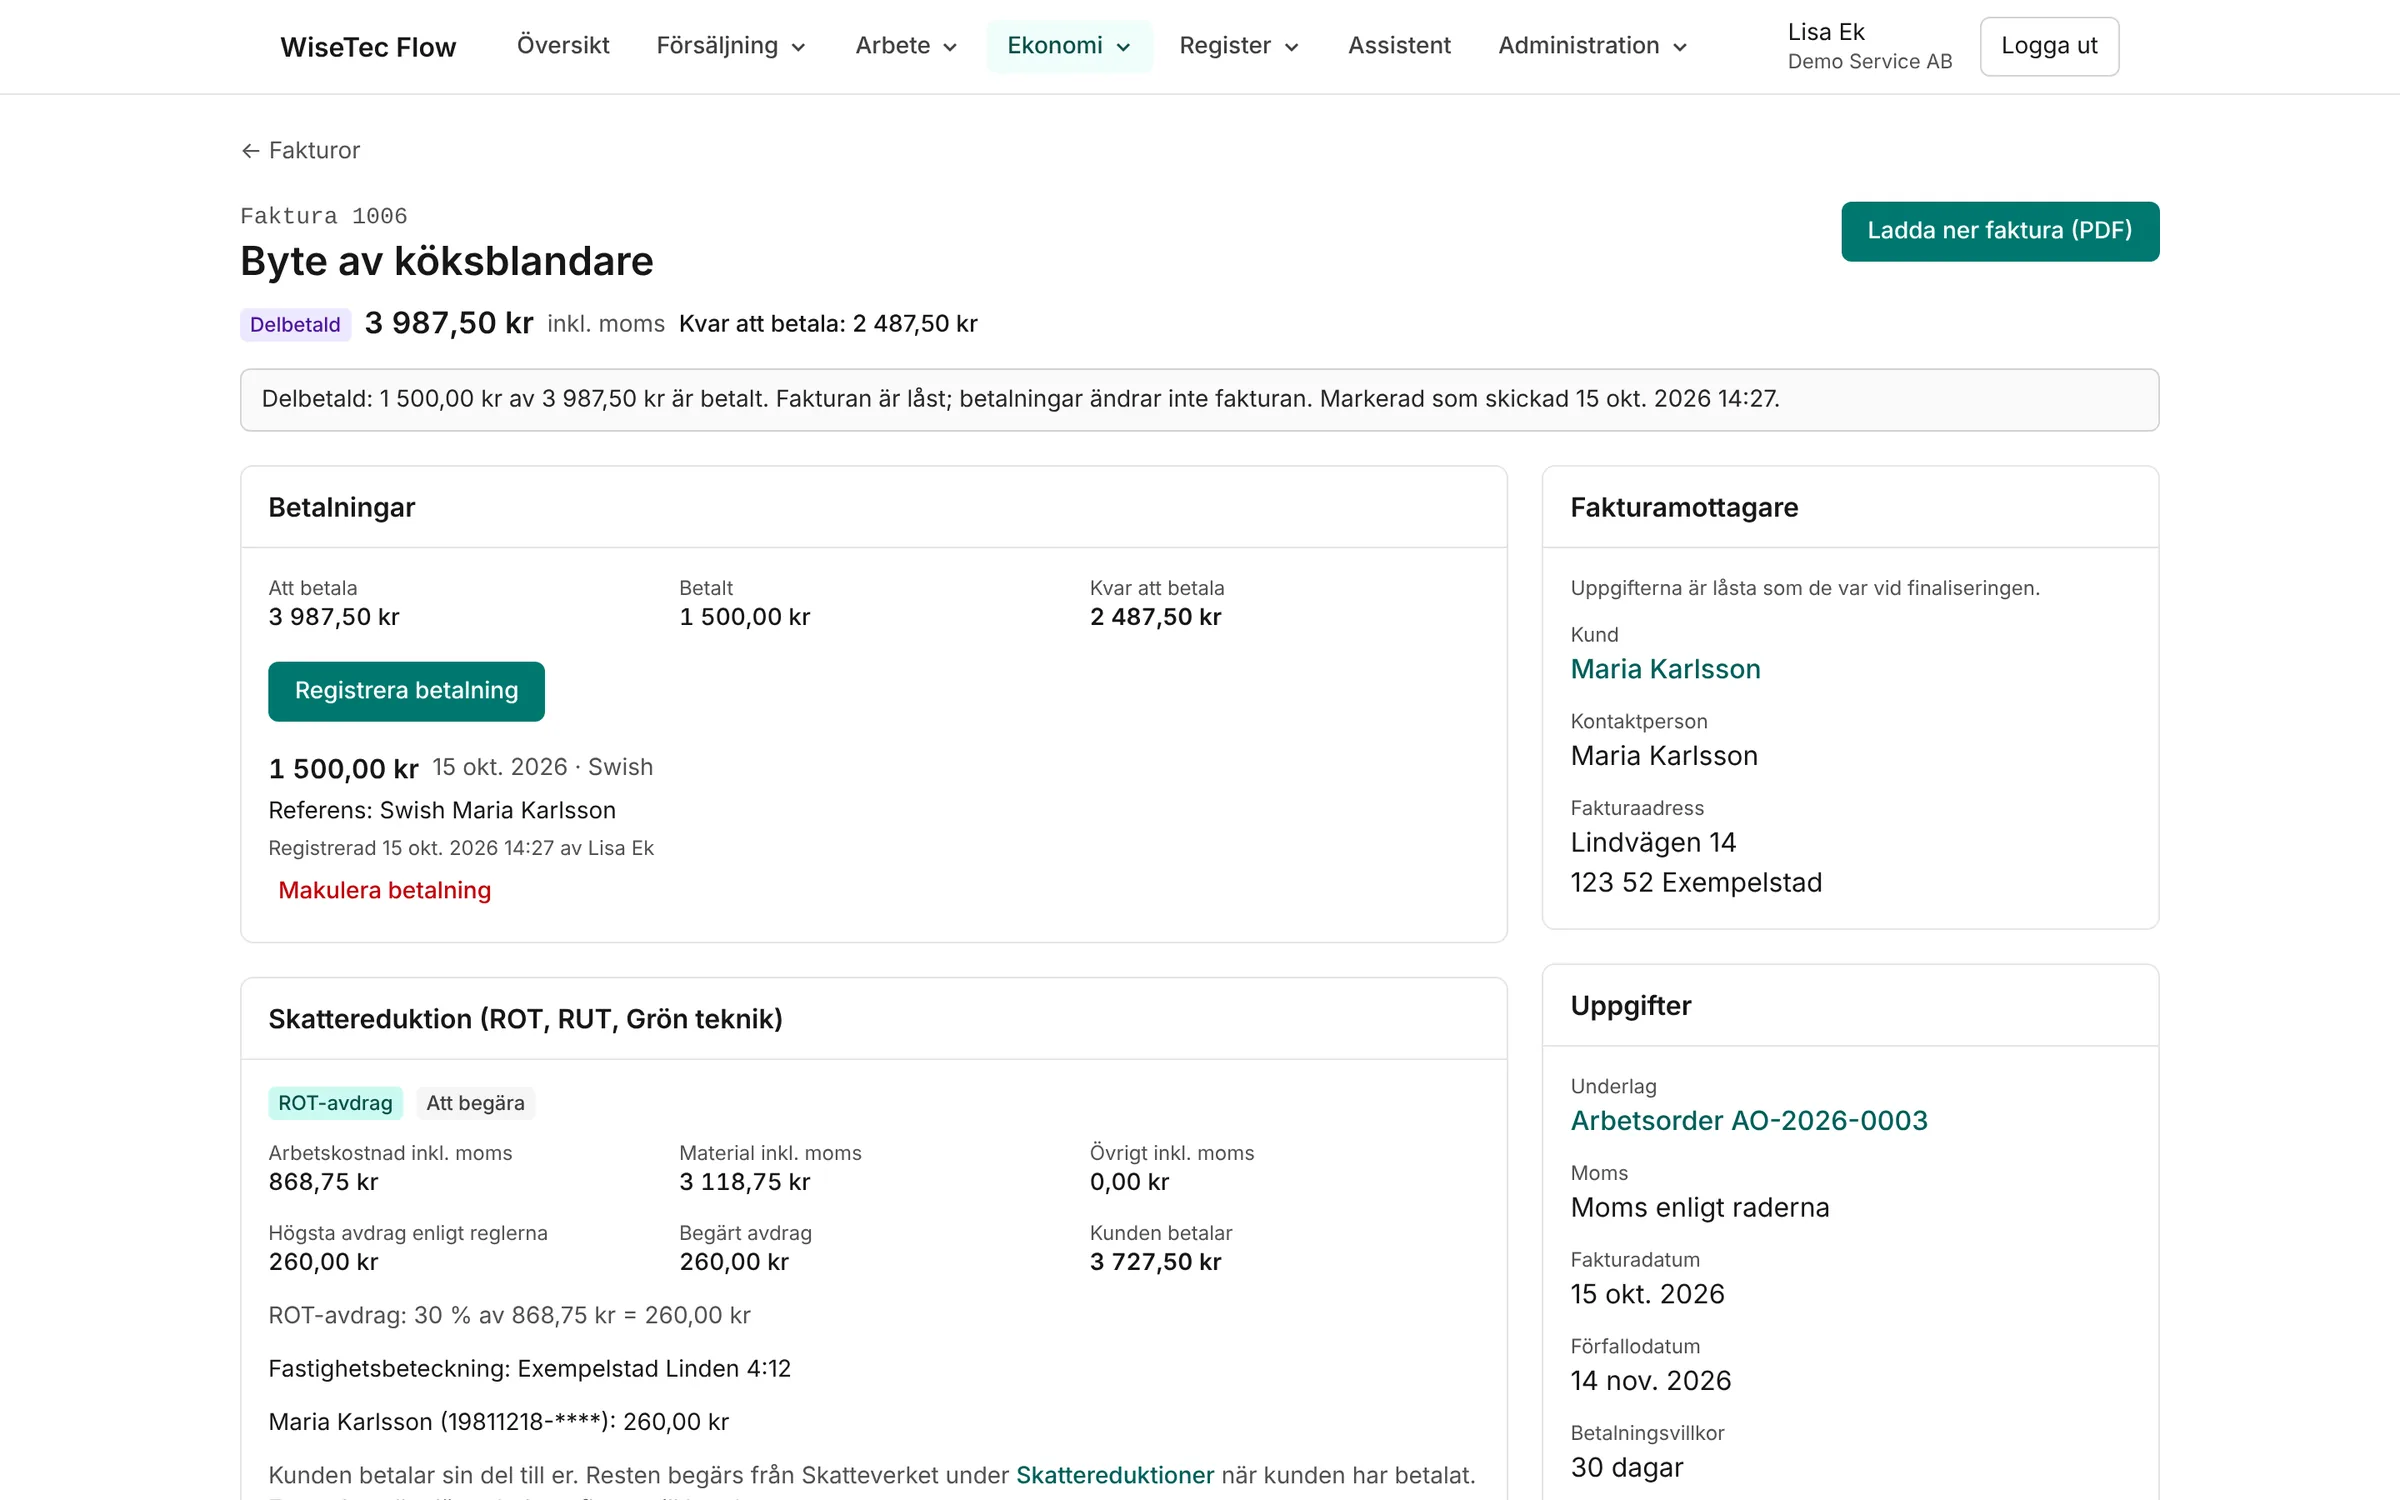This screenshot has height=1500, width=2400.
Task: Click the Logga ut button
Action: pos(2049,46)
